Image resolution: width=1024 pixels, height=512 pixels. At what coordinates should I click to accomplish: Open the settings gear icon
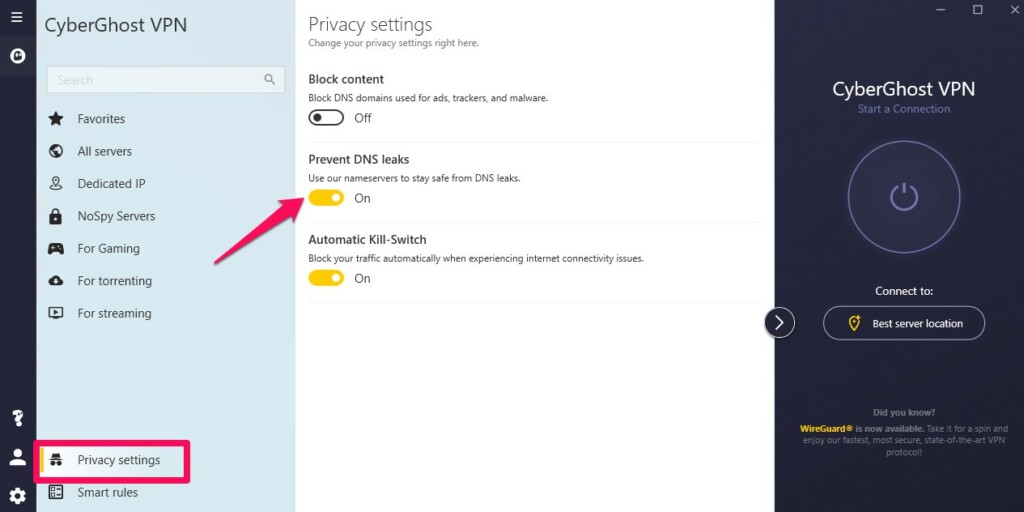coord(18,496)
